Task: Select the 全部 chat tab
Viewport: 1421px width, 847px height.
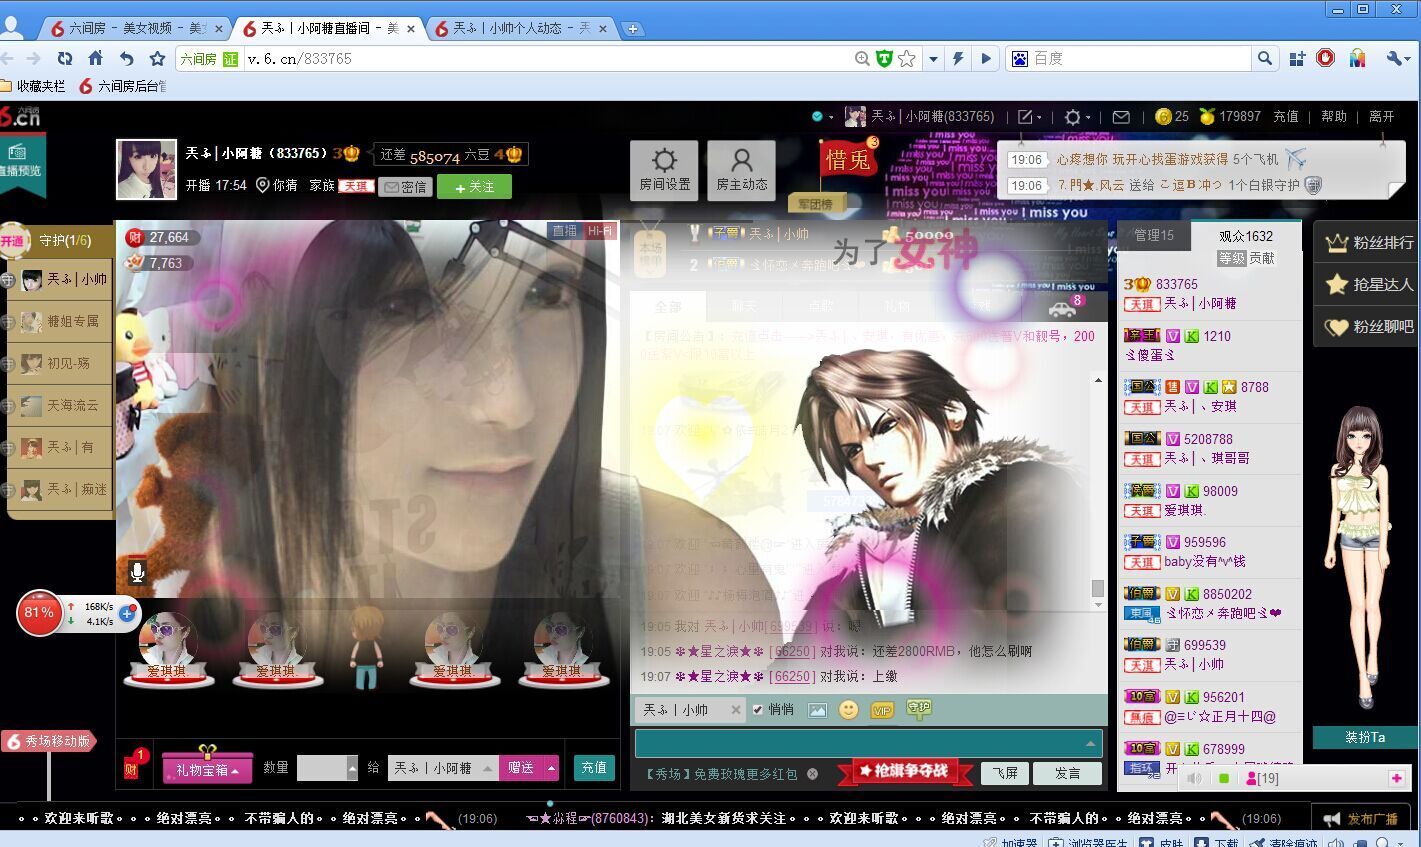Action: 668,306
